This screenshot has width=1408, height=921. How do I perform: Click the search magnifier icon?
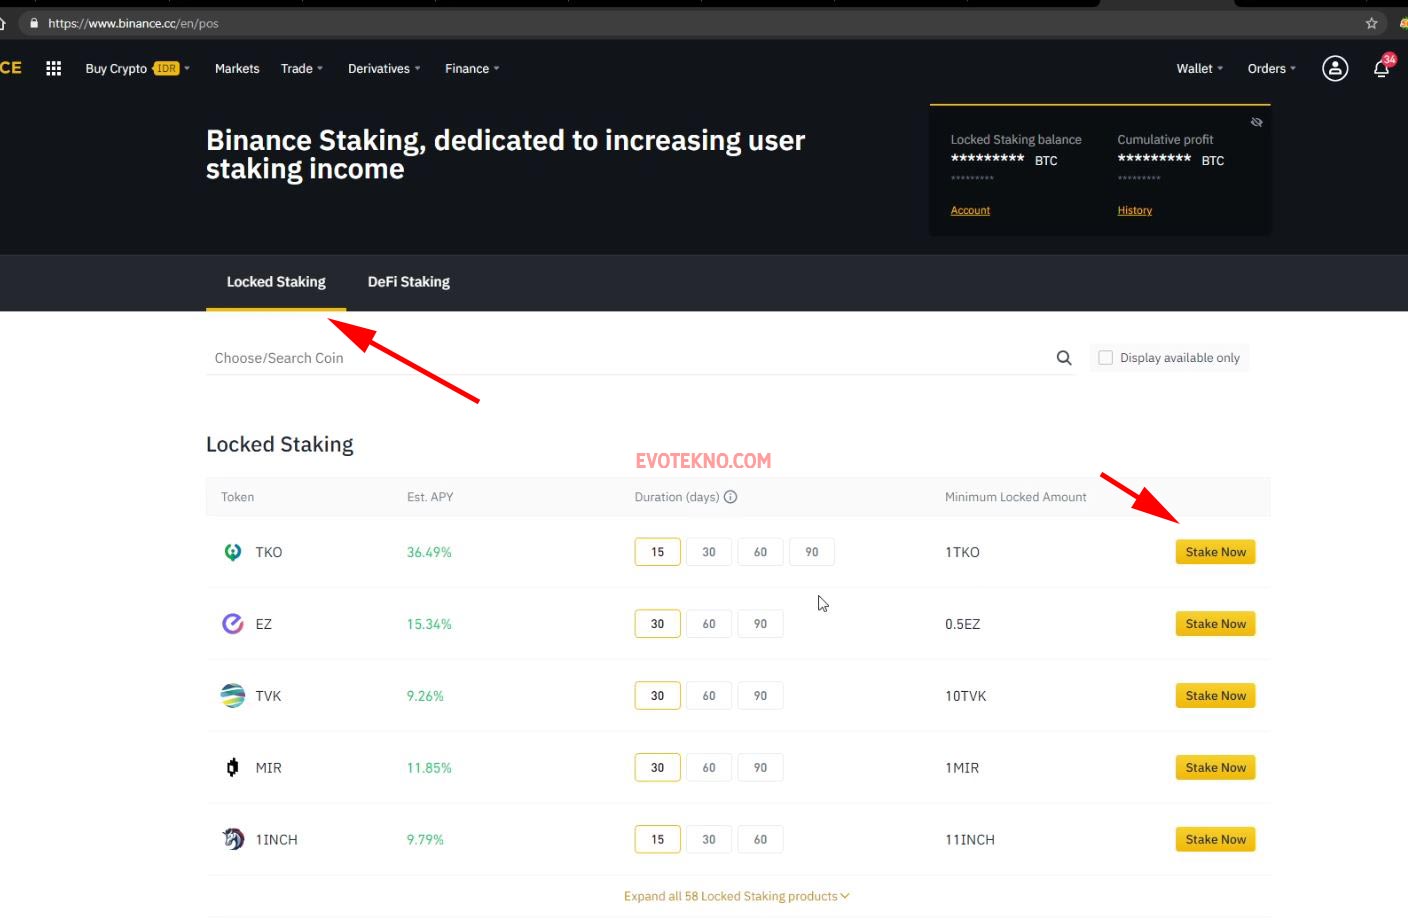coord(1064,358)
